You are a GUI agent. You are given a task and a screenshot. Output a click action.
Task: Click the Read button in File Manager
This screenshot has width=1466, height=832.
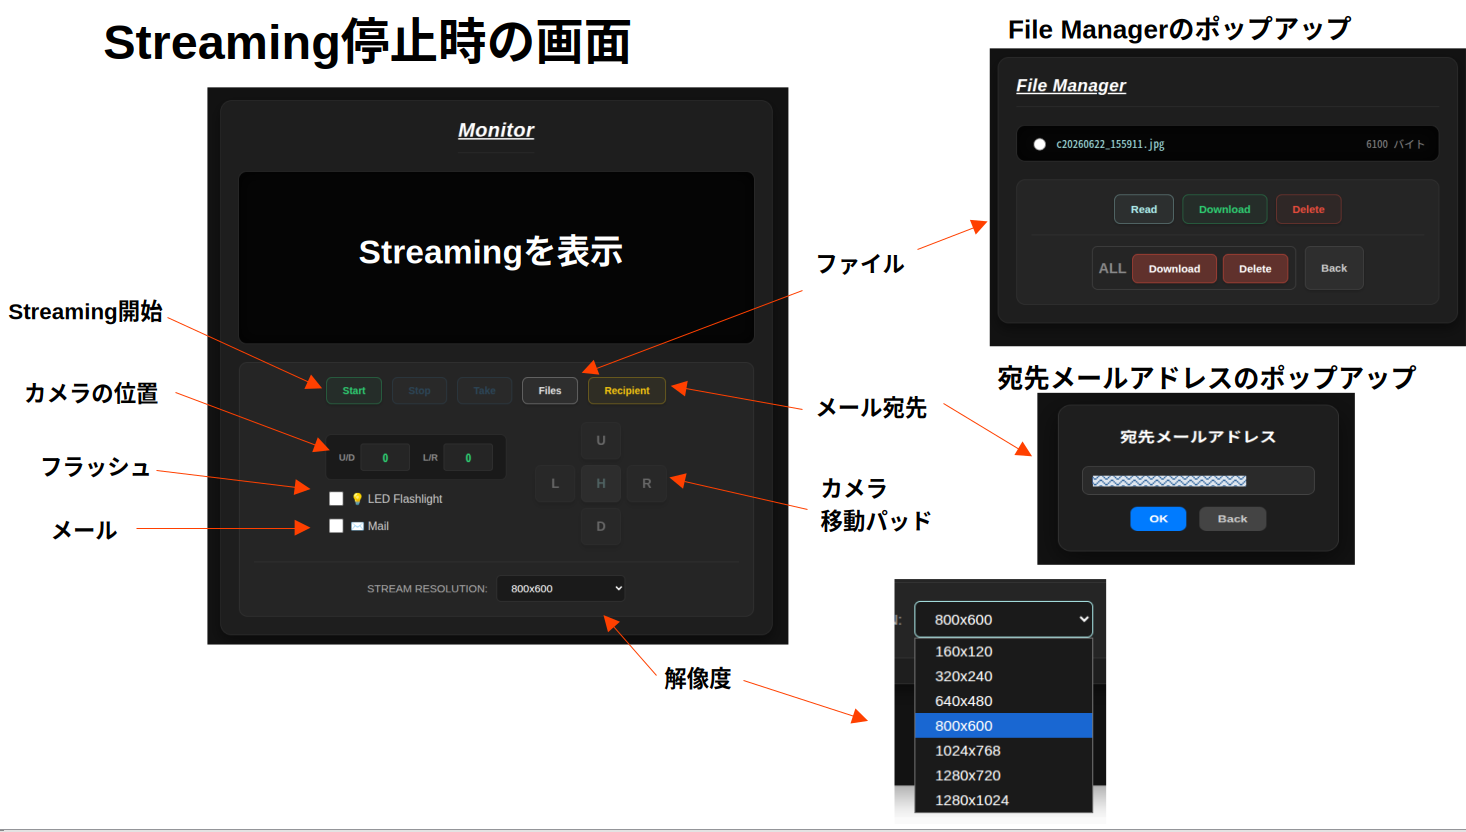point(1144,209)
